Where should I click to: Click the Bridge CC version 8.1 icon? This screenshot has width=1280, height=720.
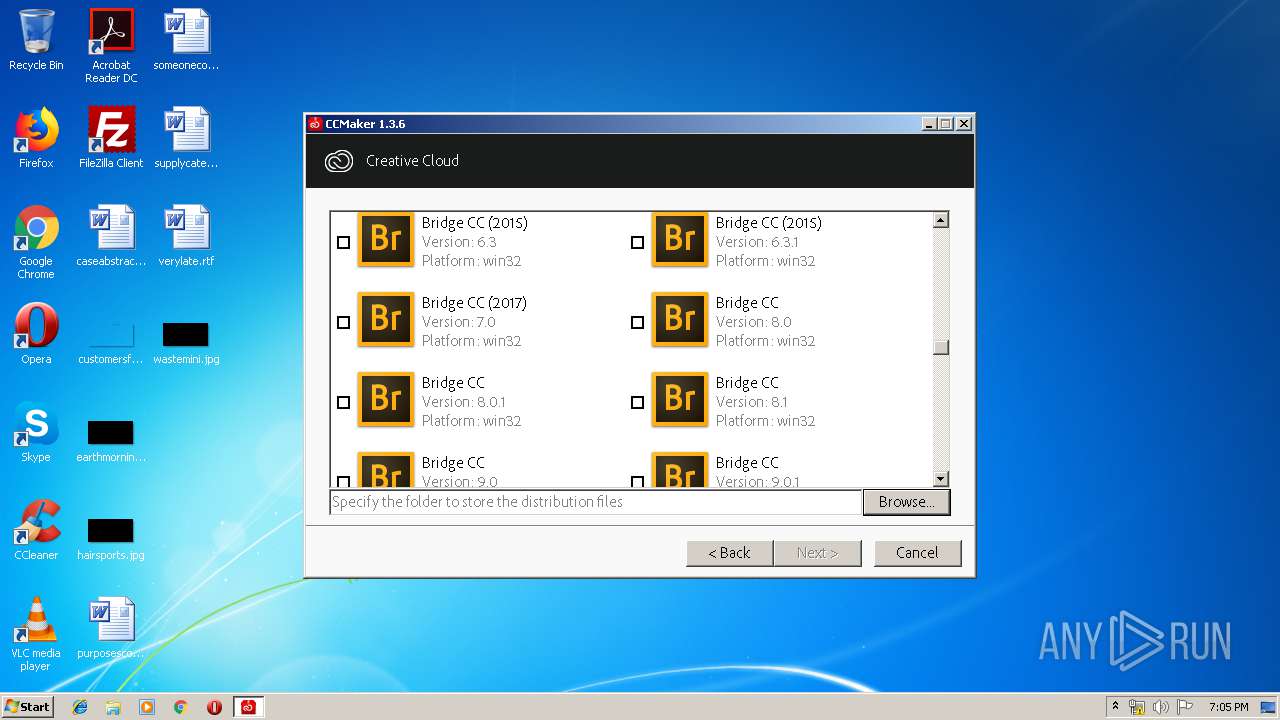point(680,400)
